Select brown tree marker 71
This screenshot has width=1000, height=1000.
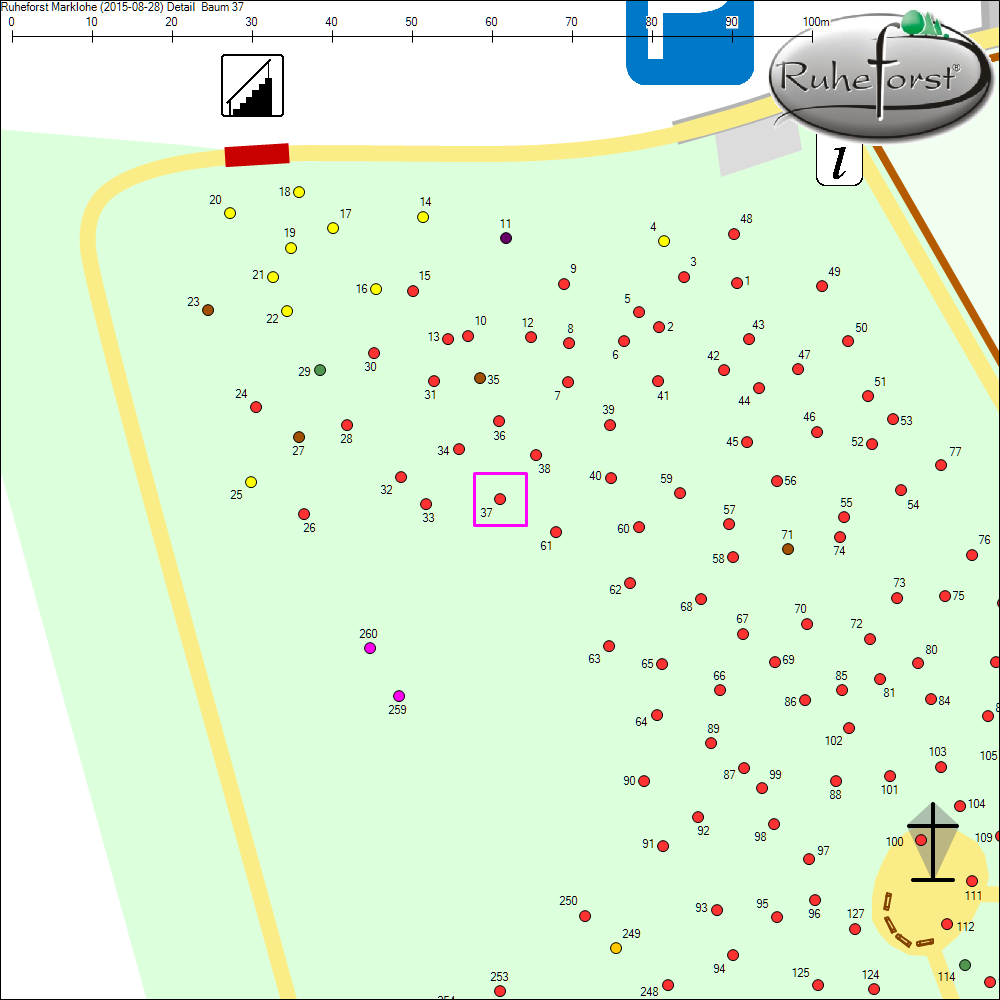pyautogui.click(x=788, y=548)
